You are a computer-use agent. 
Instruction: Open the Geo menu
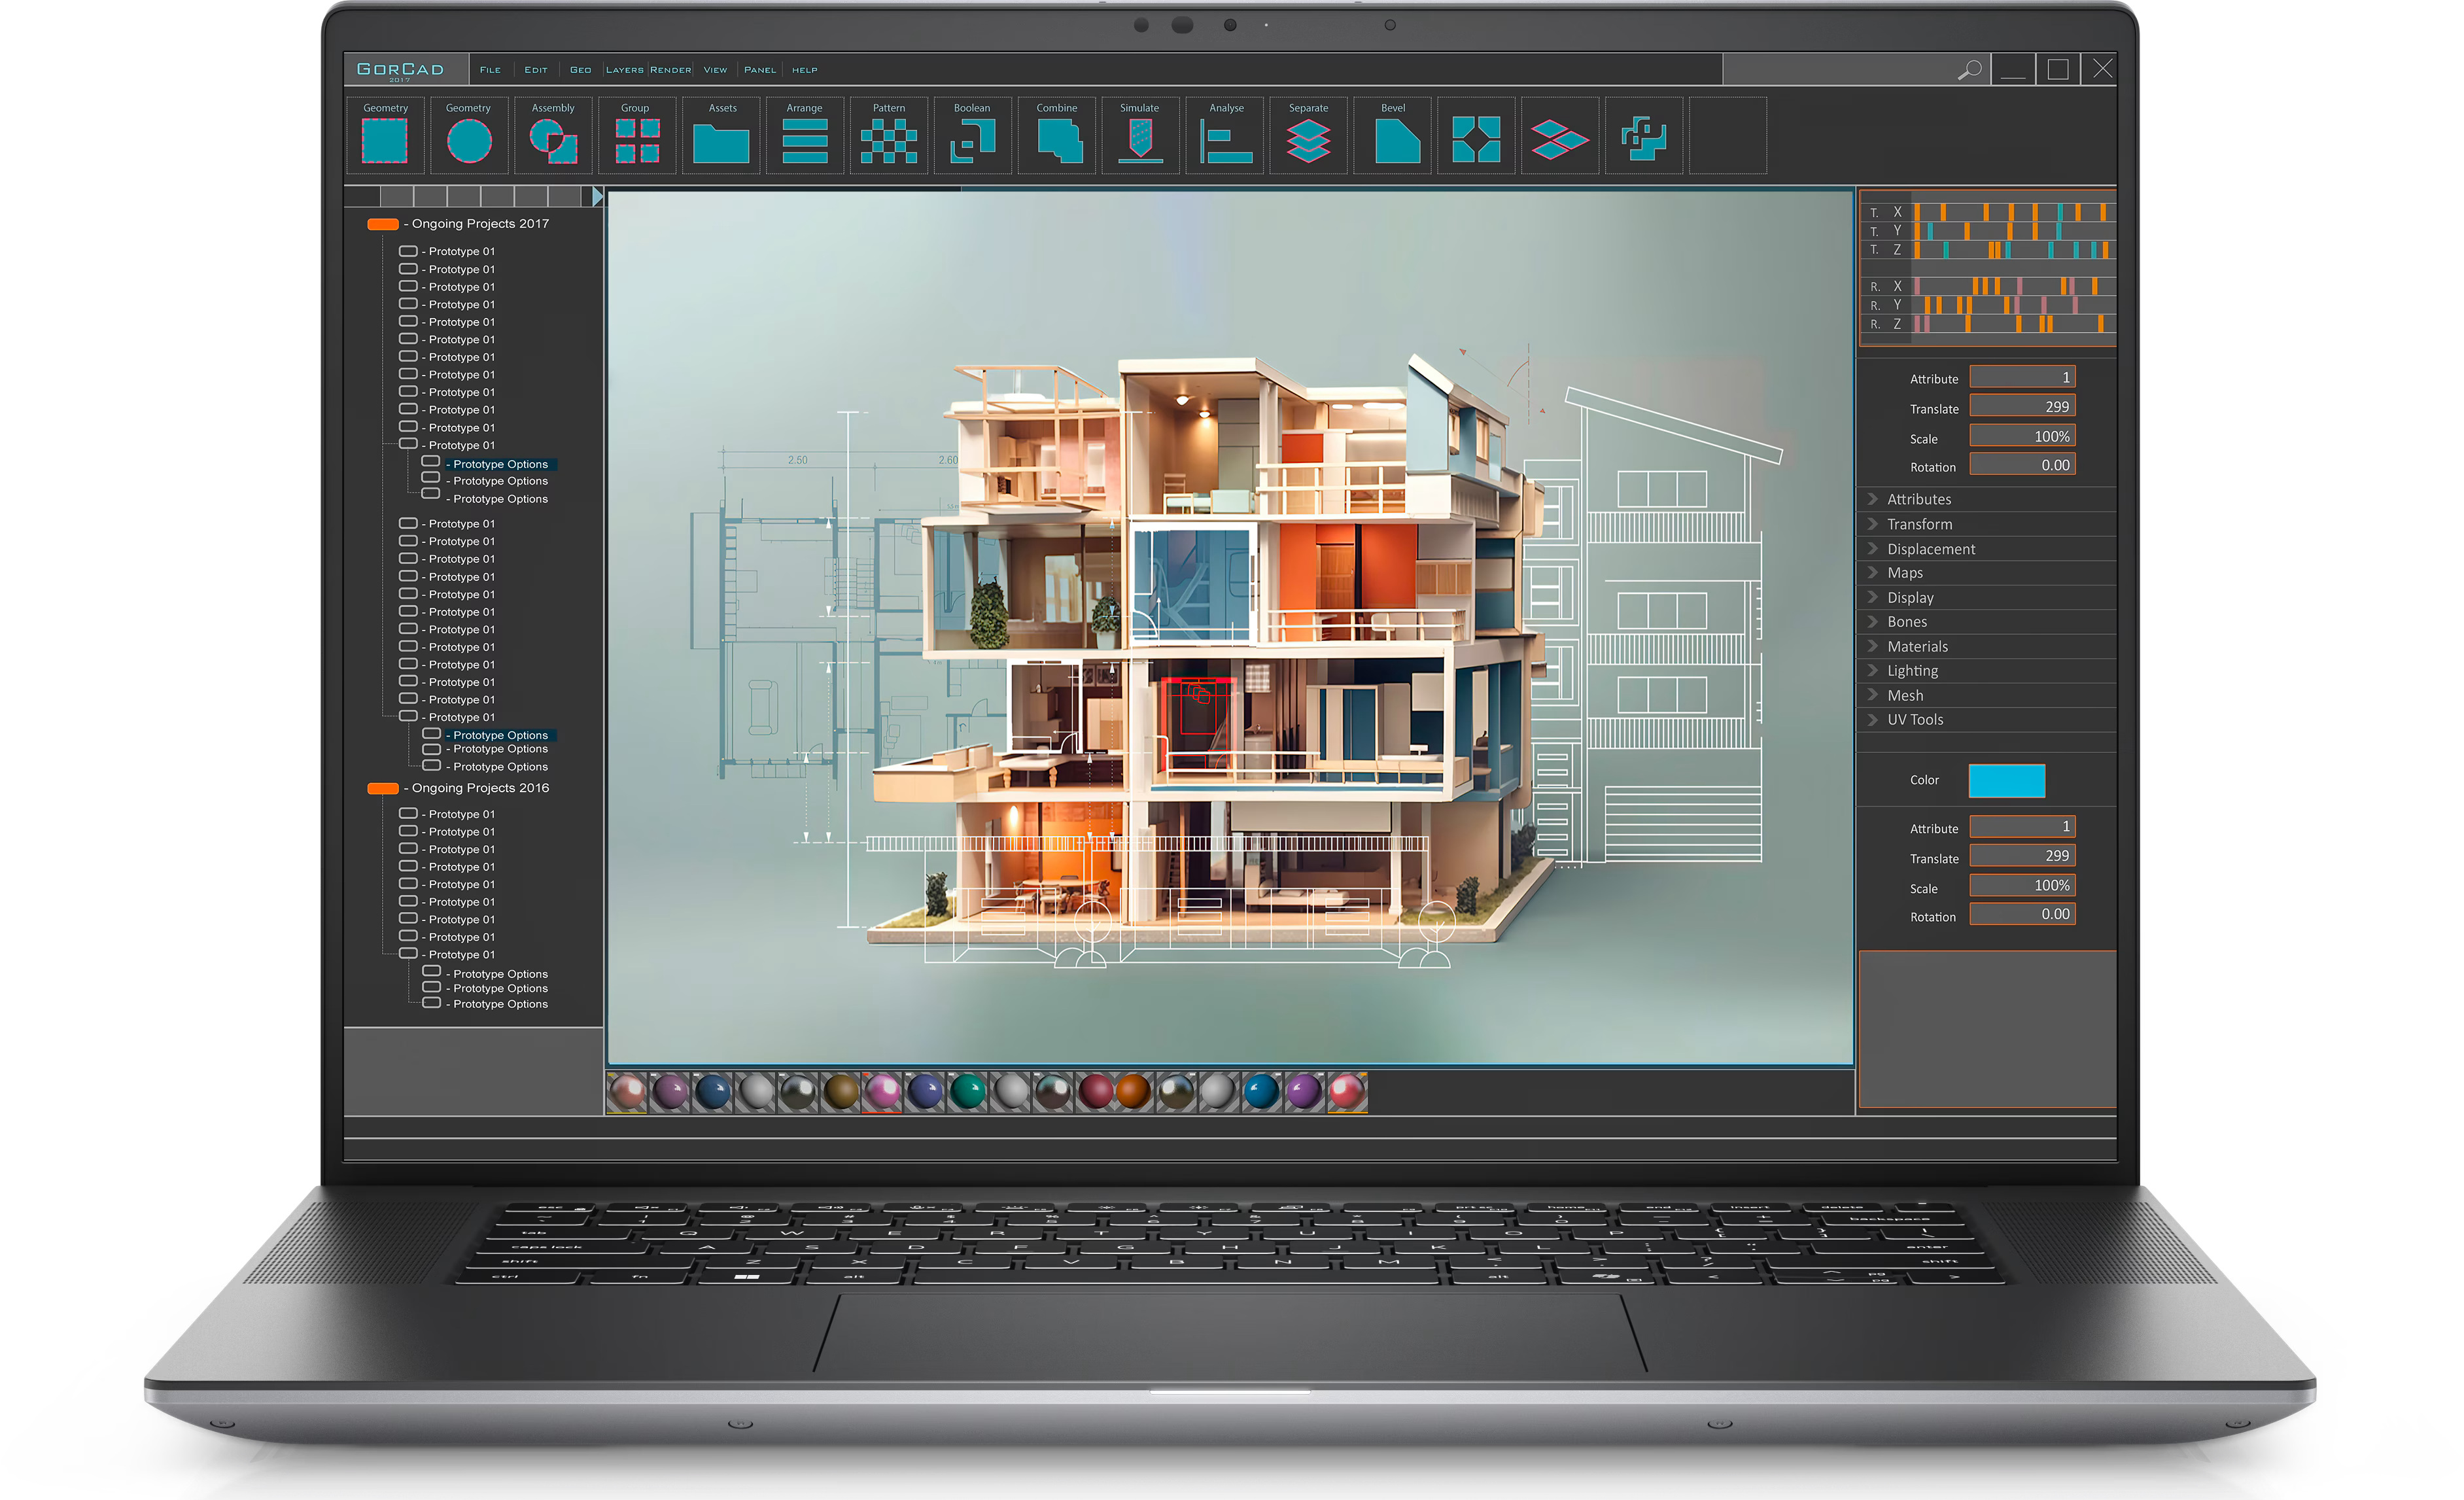(580, 70)
